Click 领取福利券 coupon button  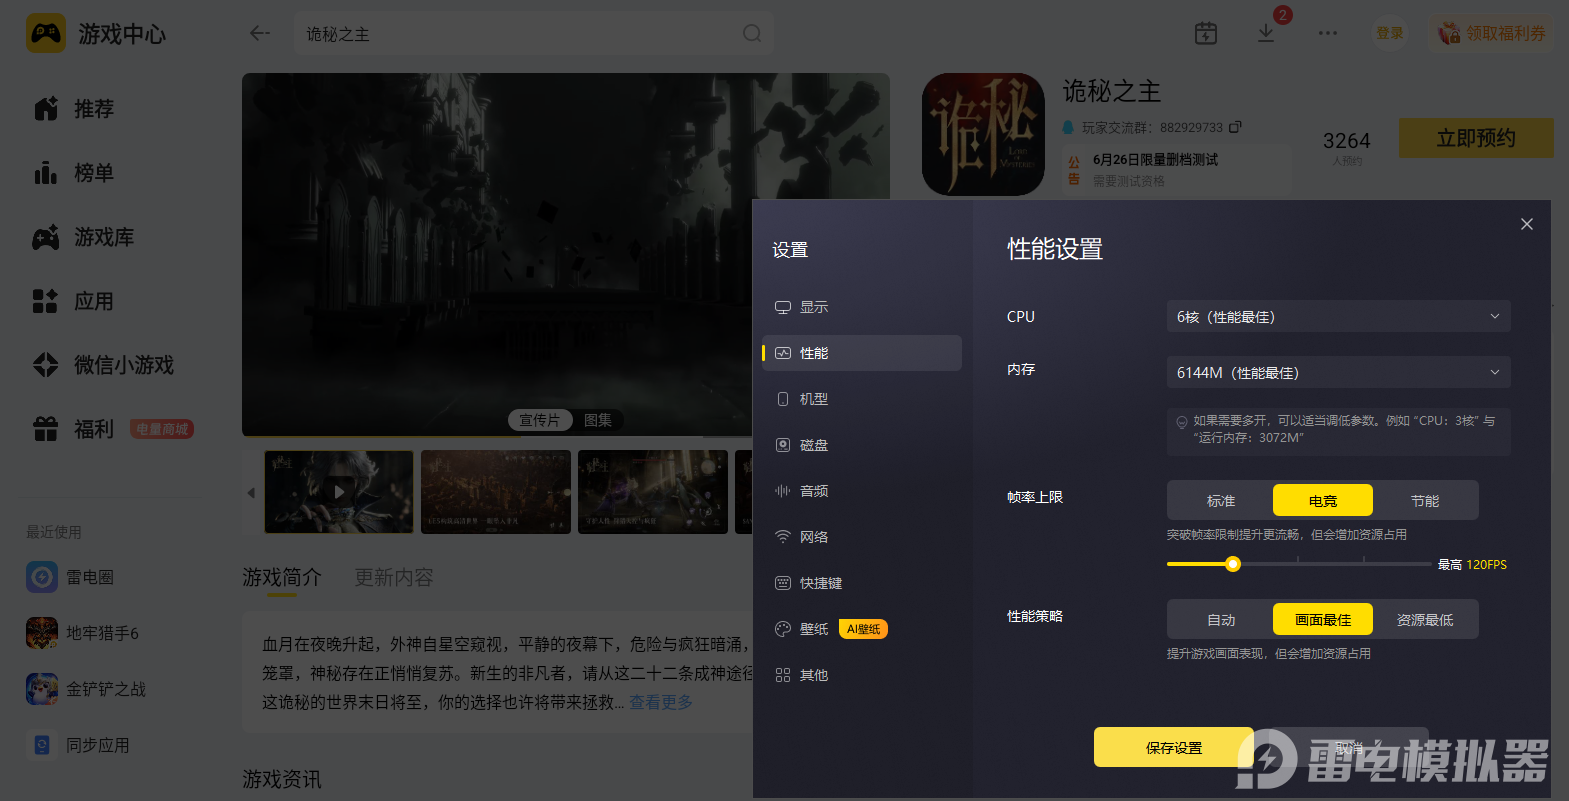pyautogui.click(x=1492, y=33)
